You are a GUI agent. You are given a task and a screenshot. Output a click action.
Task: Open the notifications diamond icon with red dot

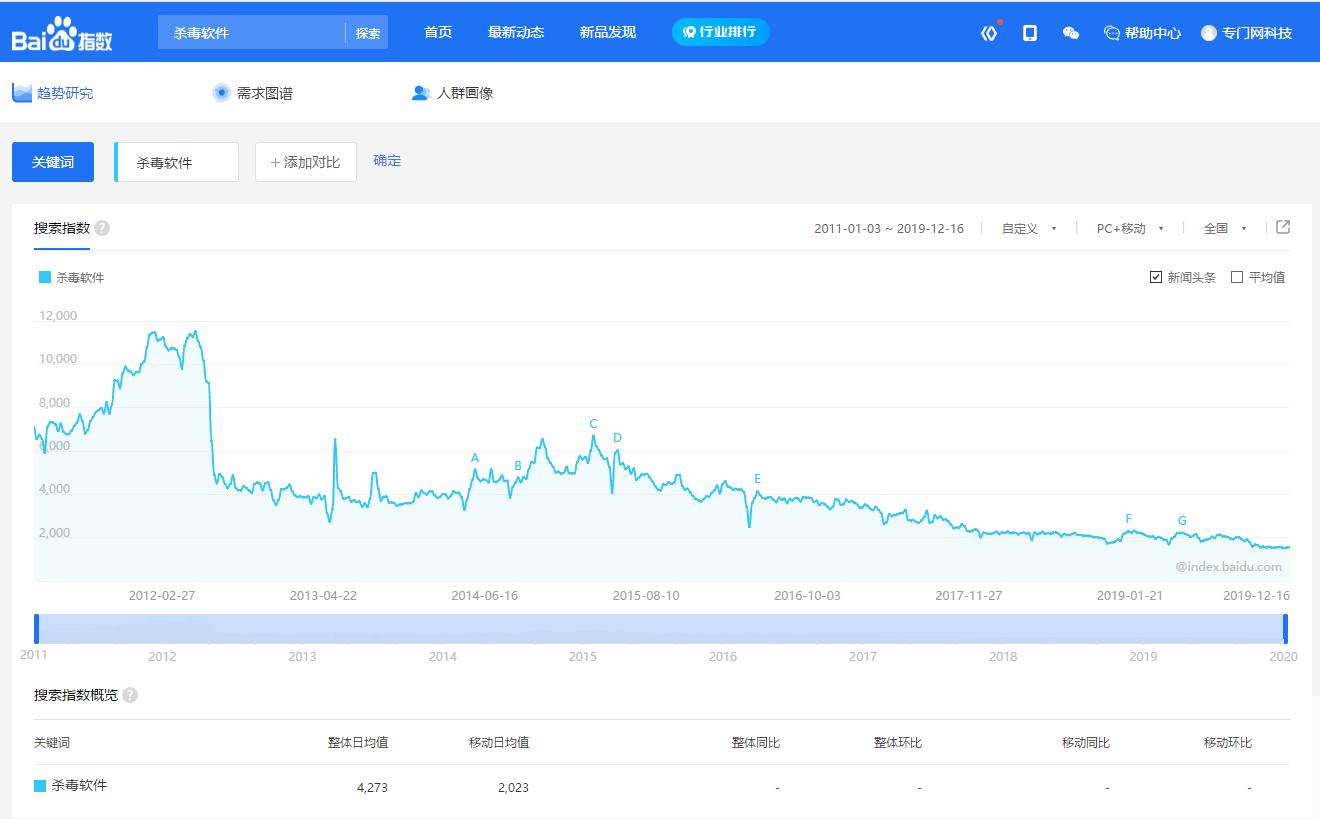click(988, 33)
